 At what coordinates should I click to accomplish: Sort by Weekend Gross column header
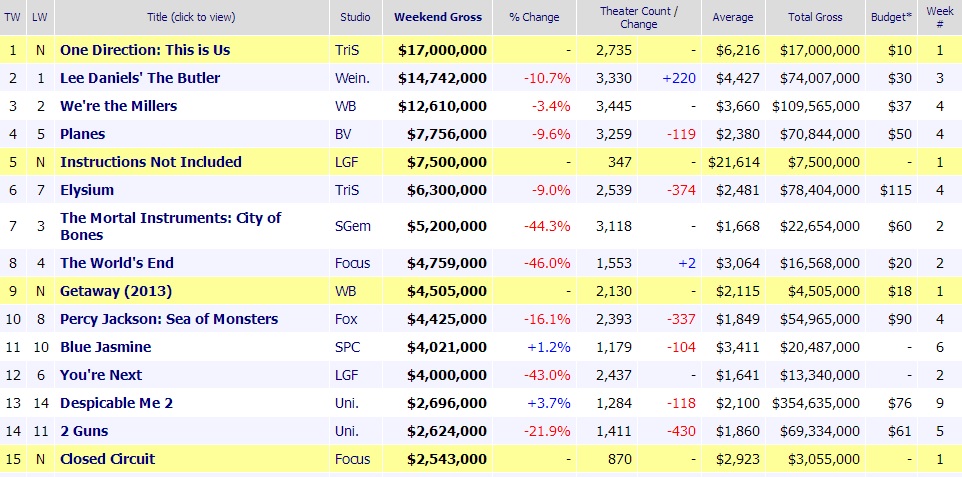tap(438, 17)
